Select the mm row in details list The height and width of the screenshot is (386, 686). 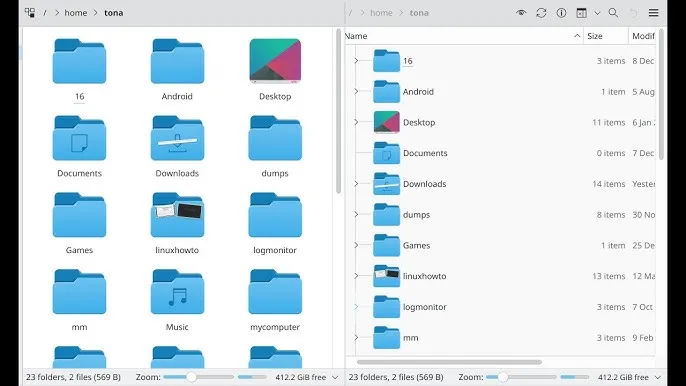pyautogui.click(x=500, y=337)
